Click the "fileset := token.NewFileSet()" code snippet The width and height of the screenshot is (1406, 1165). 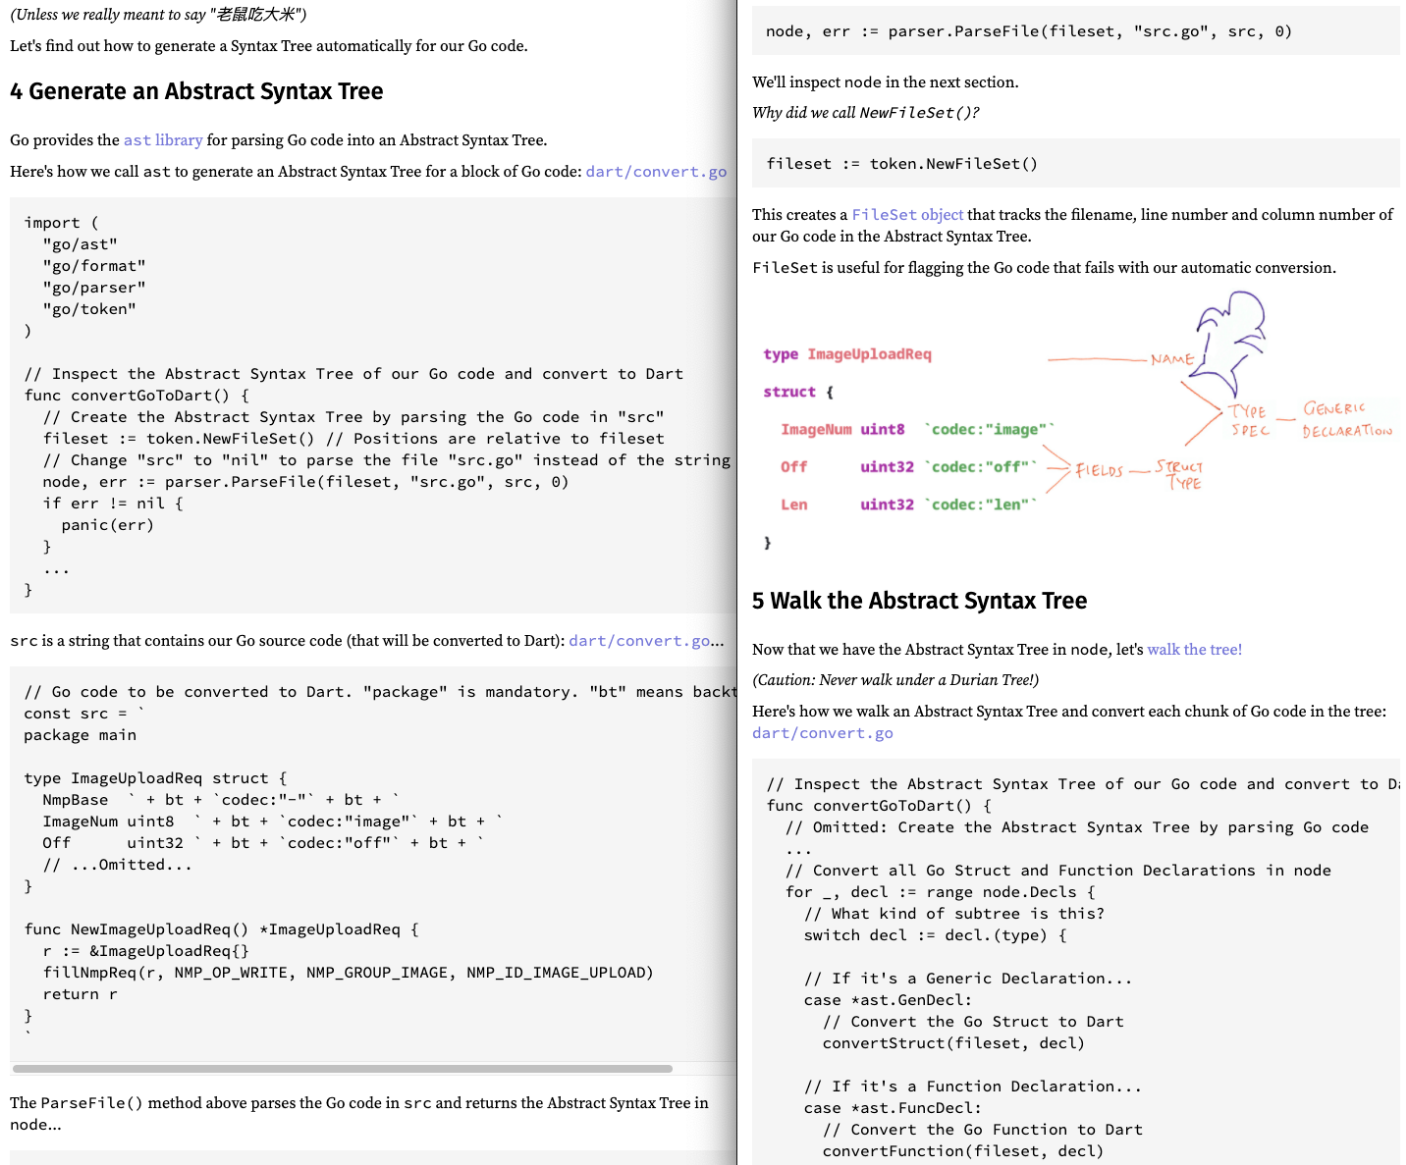pyautogui.click(x=901, y=164)
